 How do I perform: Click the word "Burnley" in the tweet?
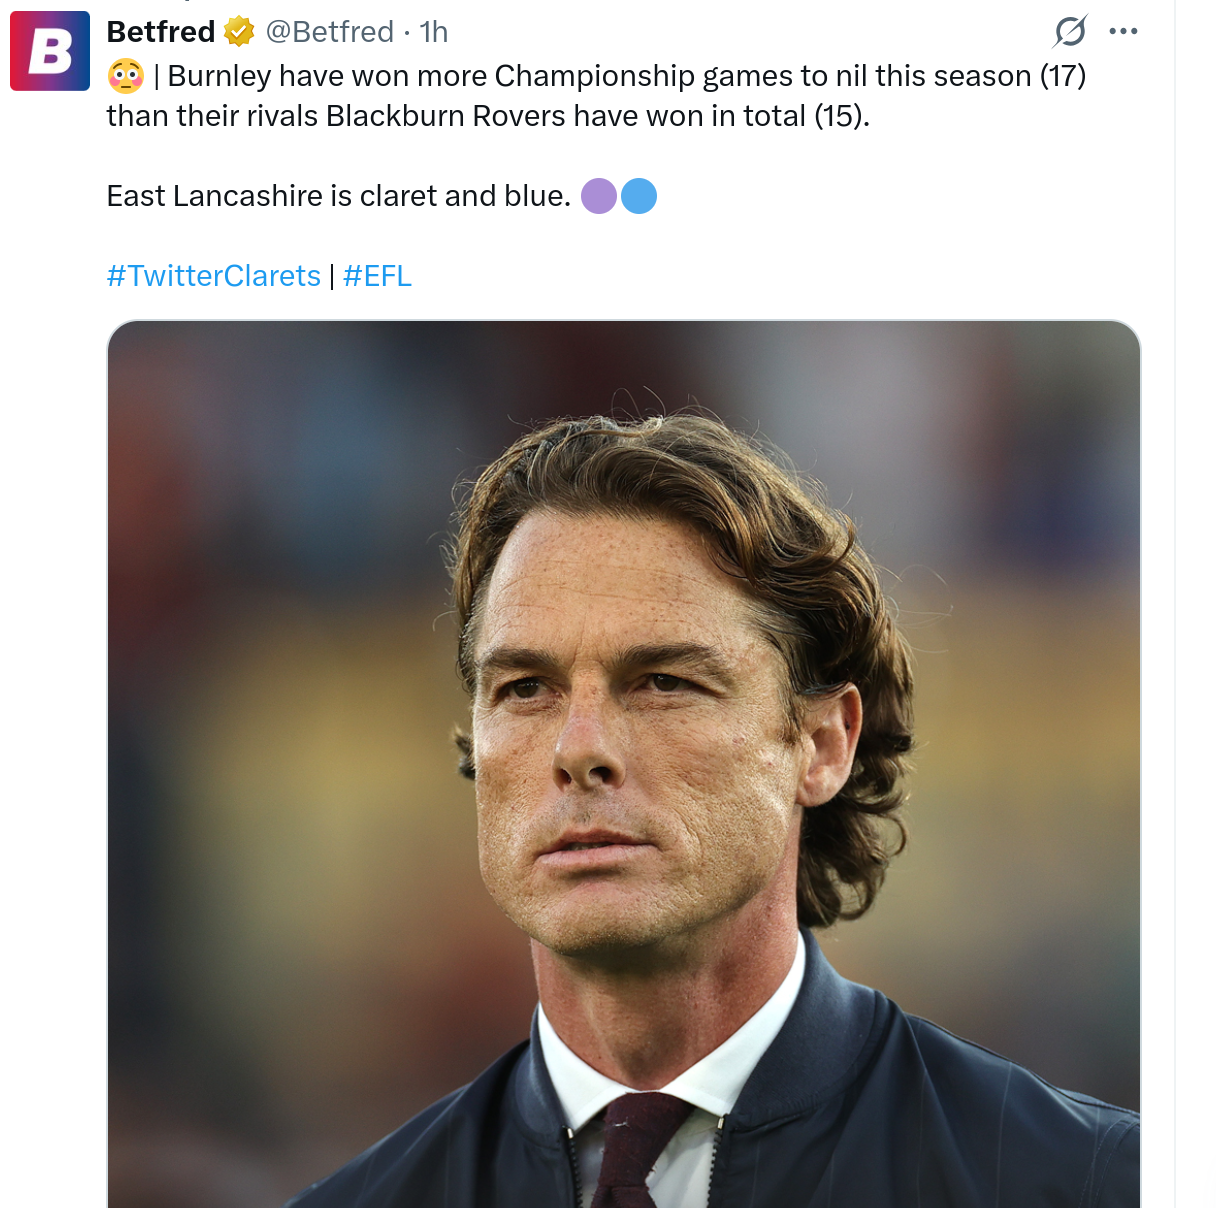tap(219, 76)
